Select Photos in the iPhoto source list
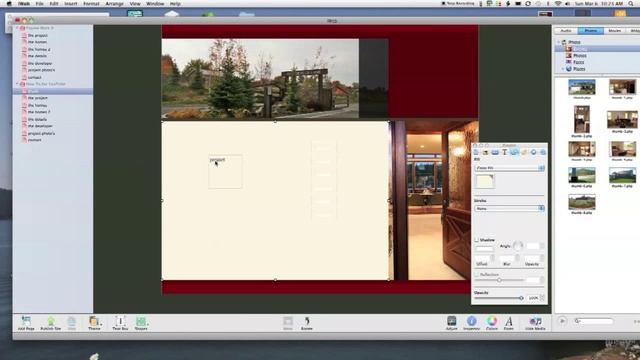Viewport: 640px width, 360px height. pos(580,56)
